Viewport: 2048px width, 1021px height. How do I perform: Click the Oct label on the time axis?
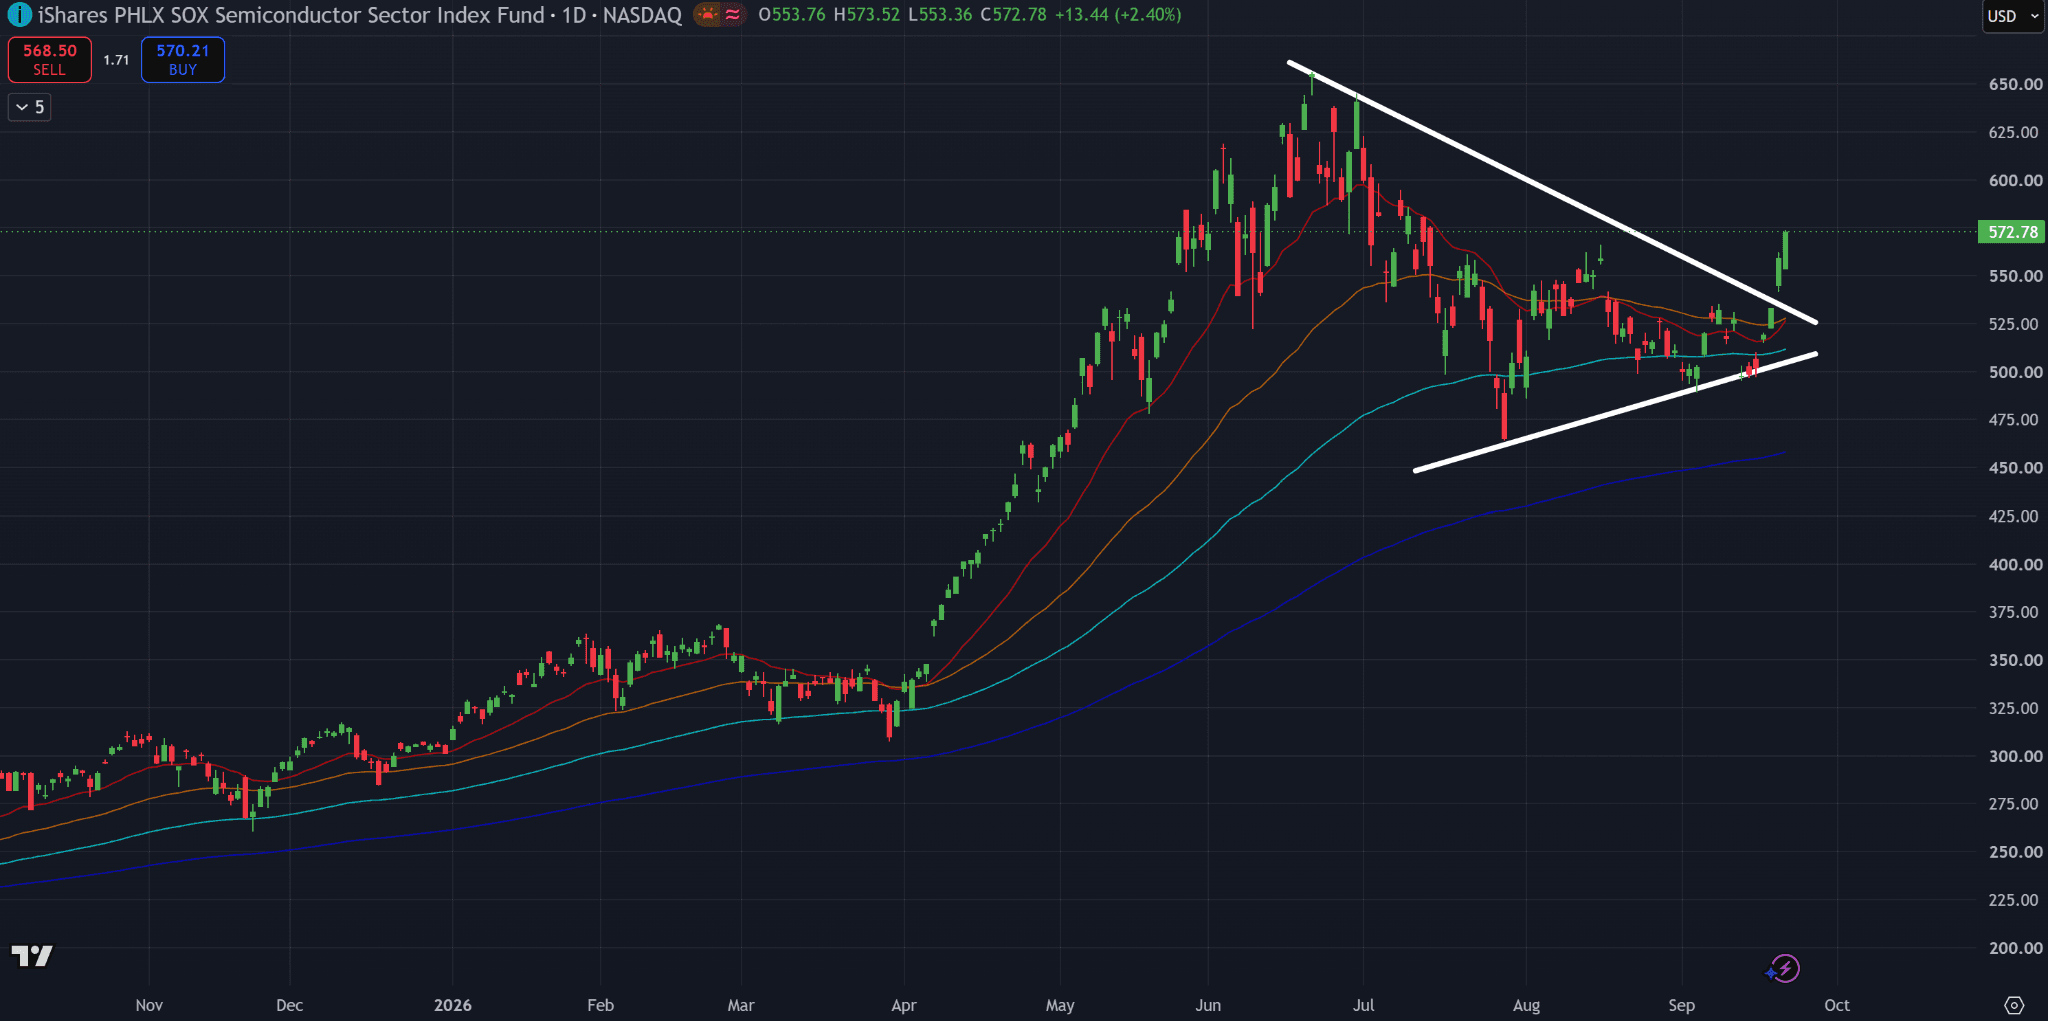click(1837, 1005)
